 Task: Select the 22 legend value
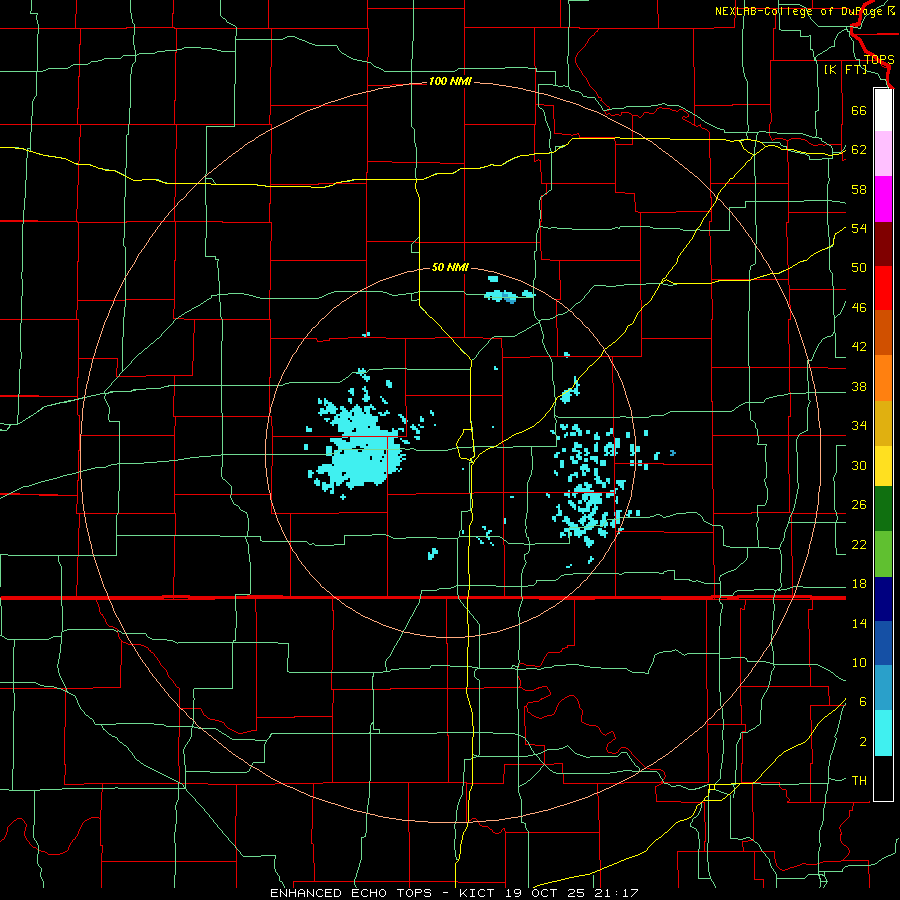859,544
